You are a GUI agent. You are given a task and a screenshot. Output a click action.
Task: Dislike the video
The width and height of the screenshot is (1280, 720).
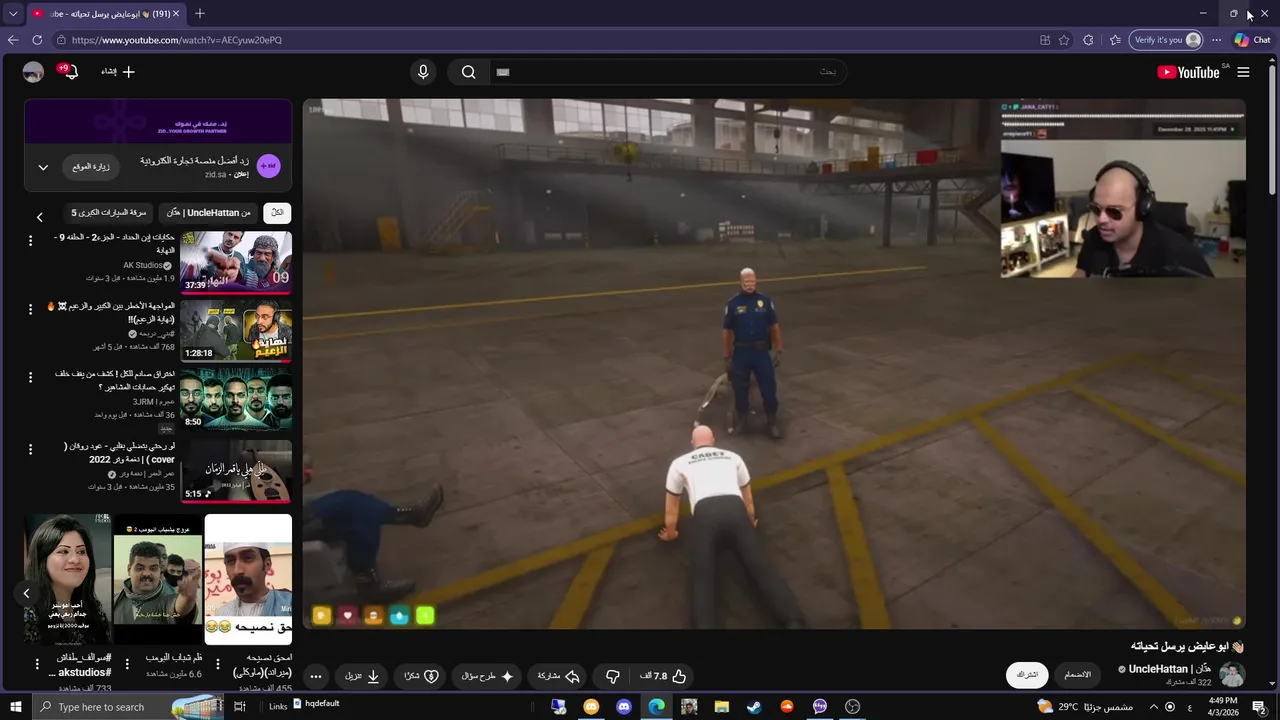click(613, 676)
